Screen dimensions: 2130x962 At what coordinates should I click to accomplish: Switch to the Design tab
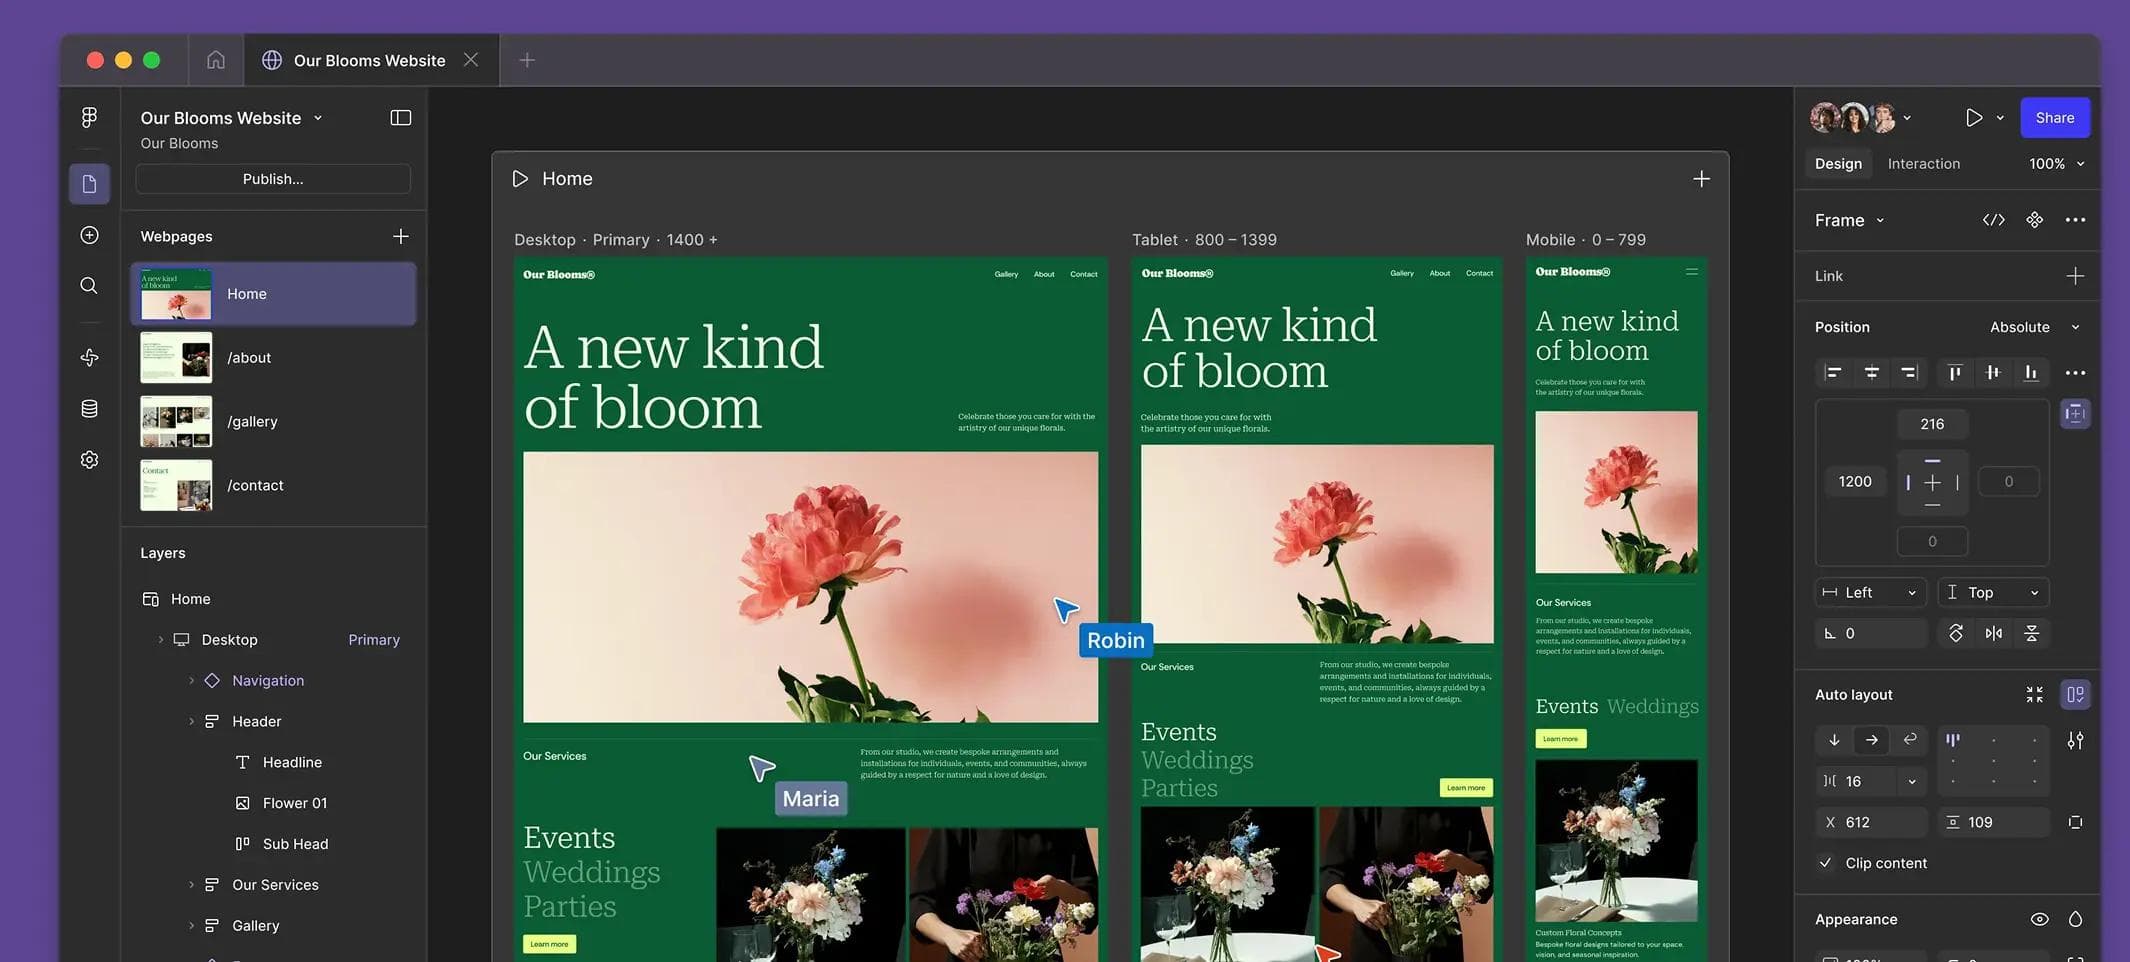tap(1838, 164)
